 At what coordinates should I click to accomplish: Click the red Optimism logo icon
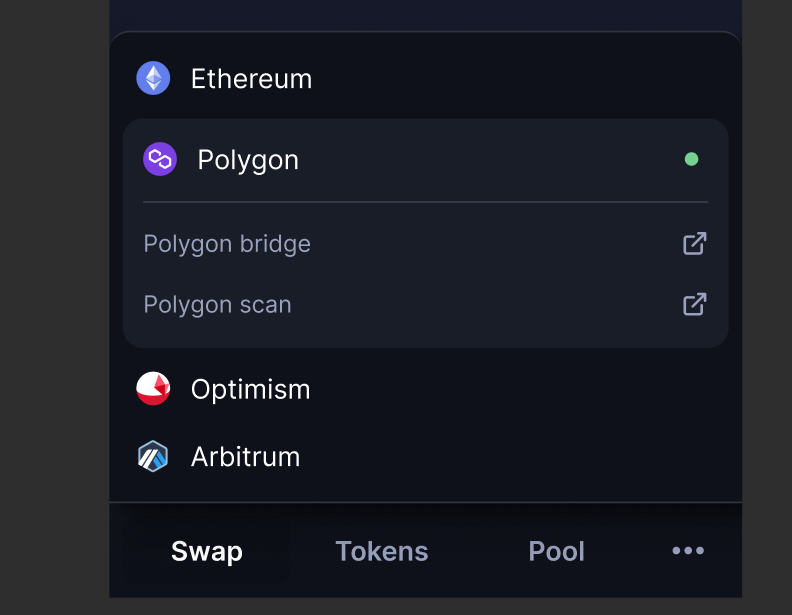[x=153, y=389]
